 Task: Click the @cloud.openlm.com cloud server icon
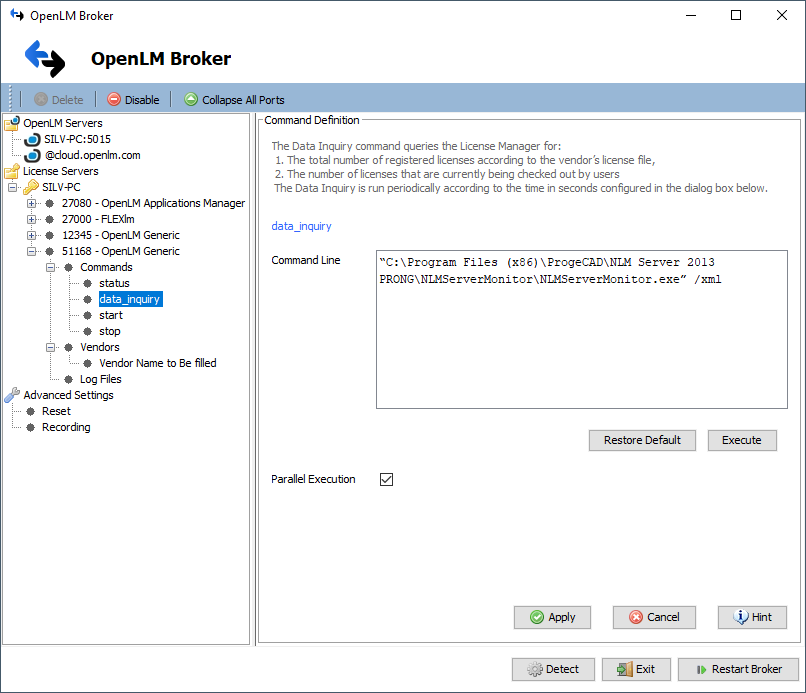click(30, 155)
